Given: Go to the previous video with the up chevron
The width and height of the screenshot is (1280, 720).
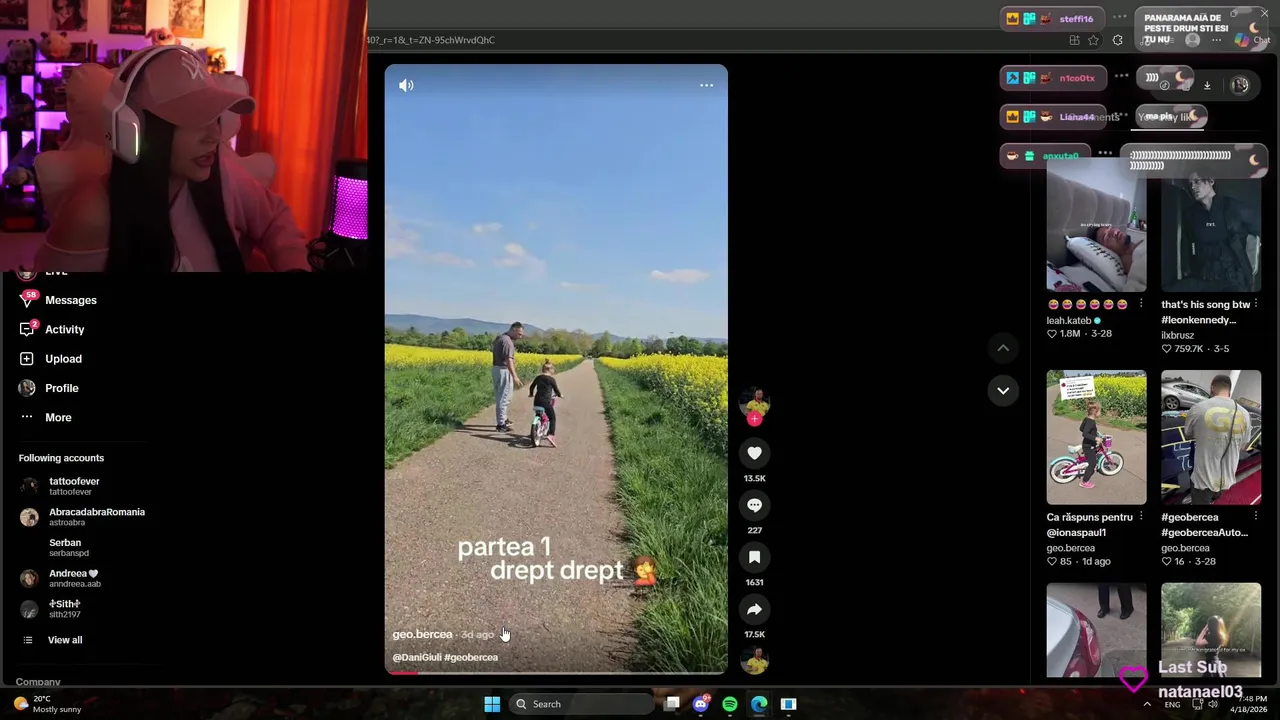Looking at the screenshot, I should [x=1003, y=348].
